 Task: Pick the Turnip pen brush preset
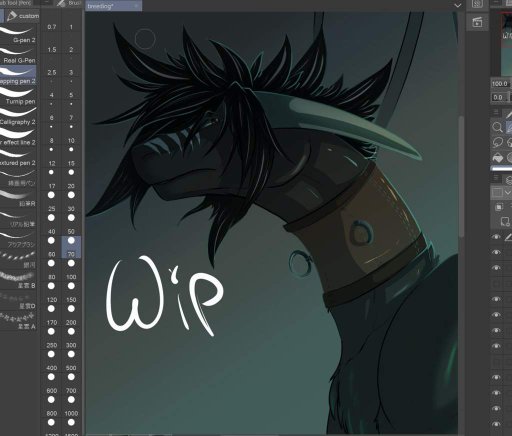tap(18, 97)
